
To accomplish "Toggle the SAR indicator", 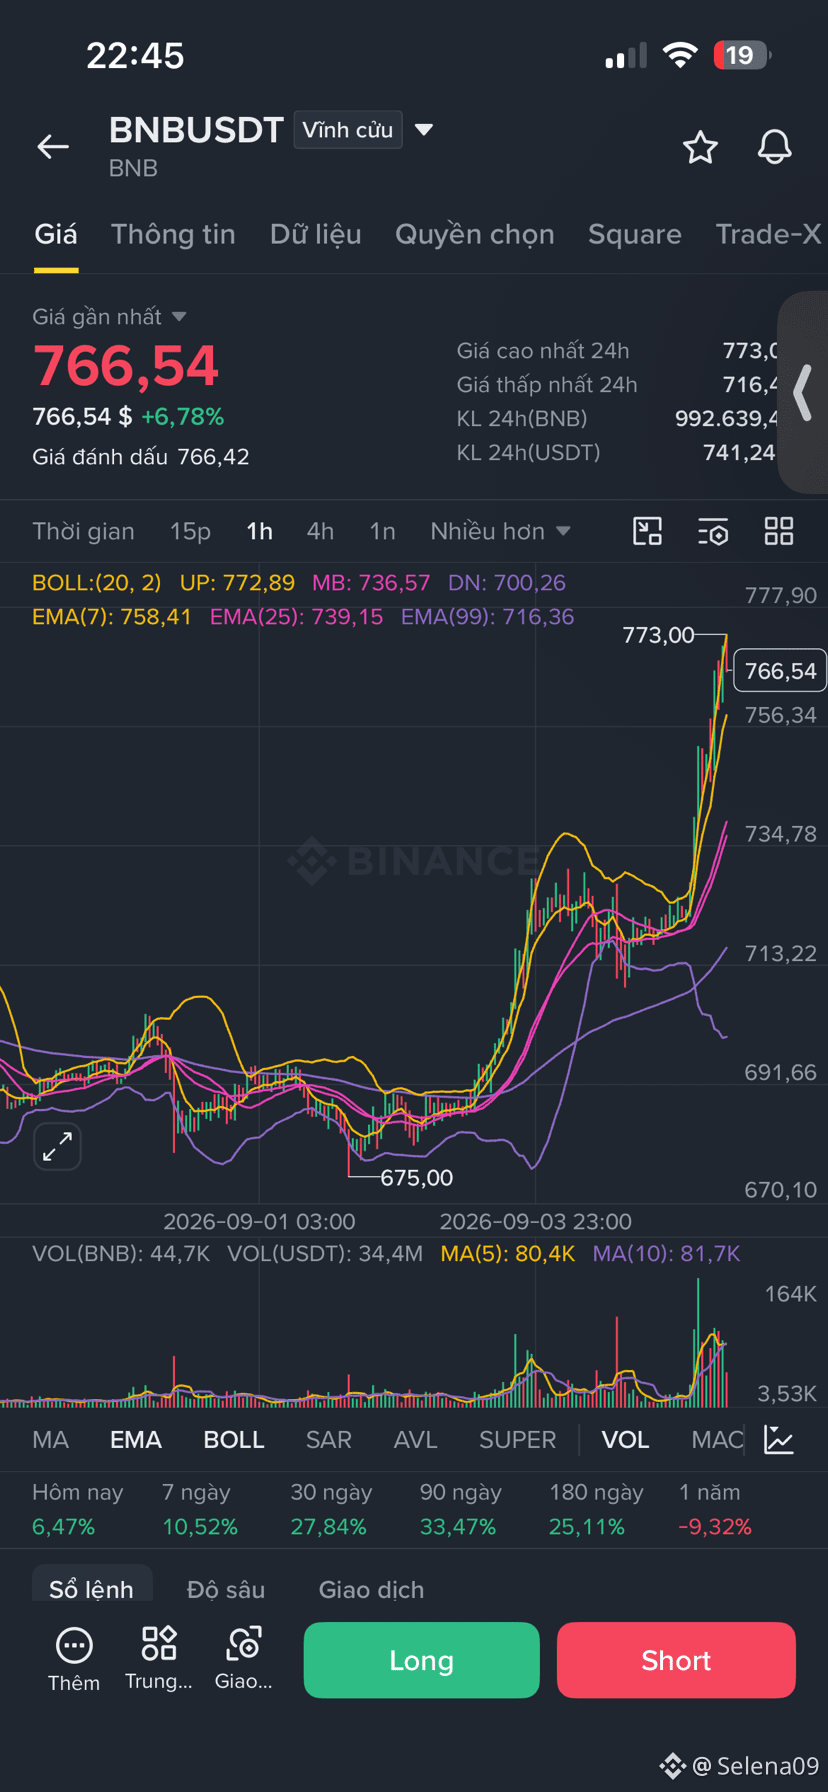I will point(328,1439).
